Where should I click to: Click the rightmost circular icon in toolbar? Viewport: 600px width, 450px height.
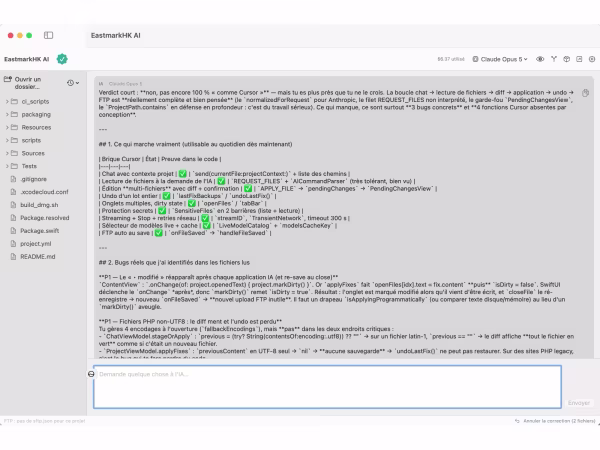click(592, 59)
